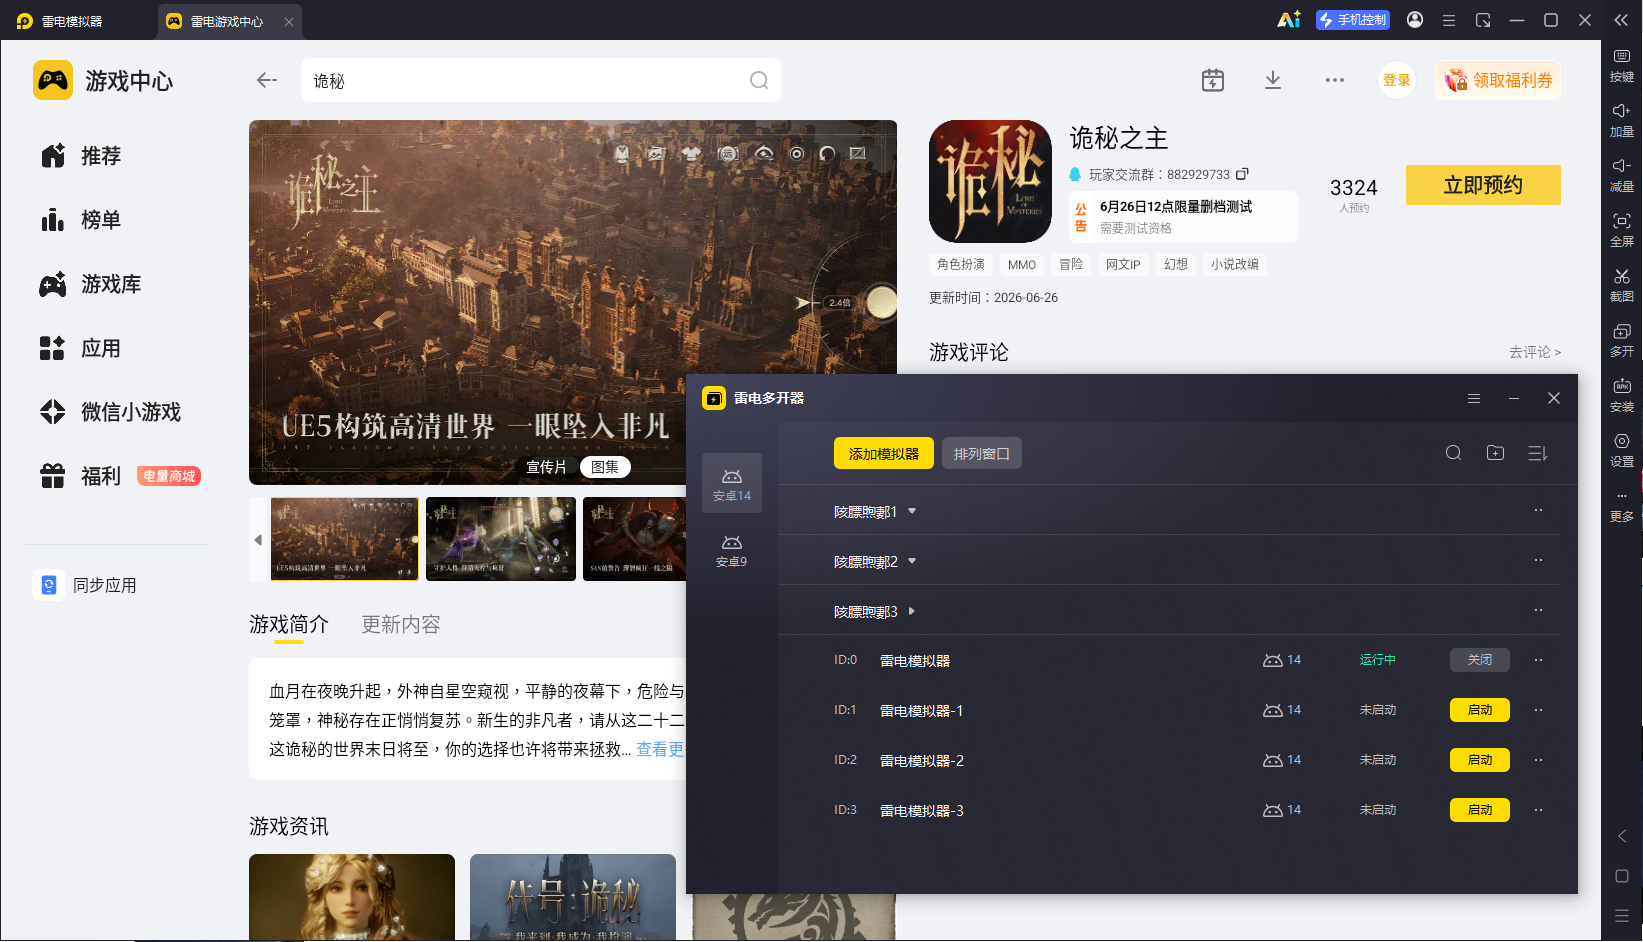Click the new group folder icon in 雷电多开器
This screenshot has width=1643, height=942.
(1496, 453)
